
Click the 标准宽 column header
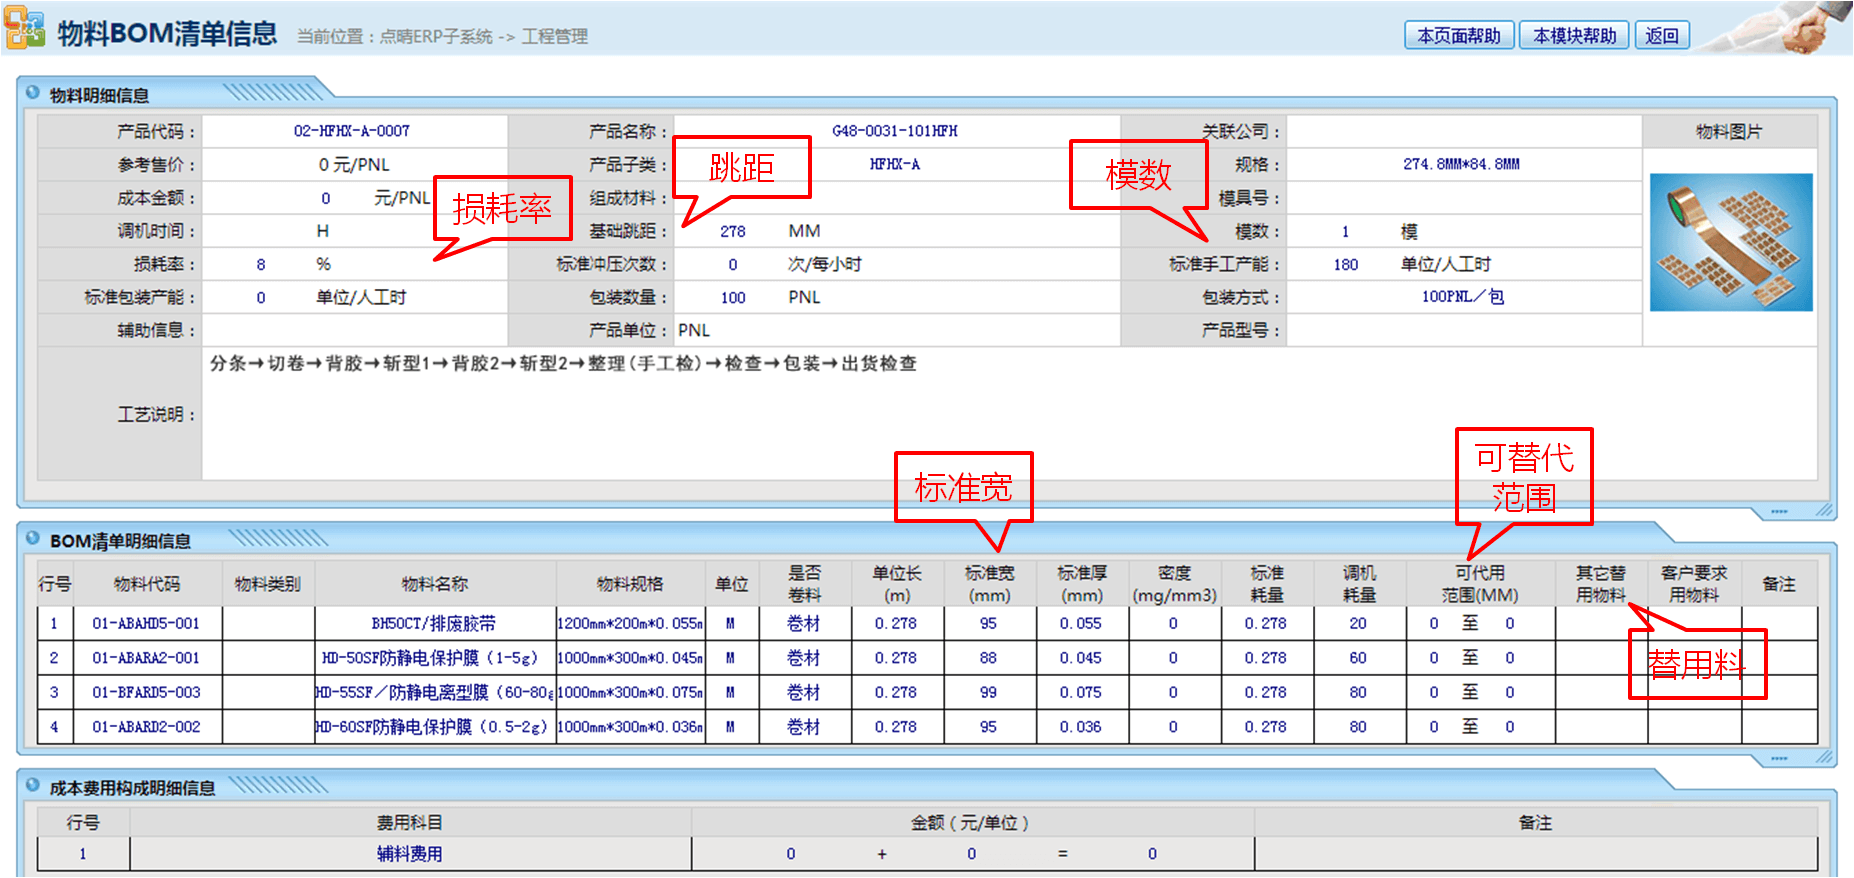pyautogui.click(x=989, y=583)
